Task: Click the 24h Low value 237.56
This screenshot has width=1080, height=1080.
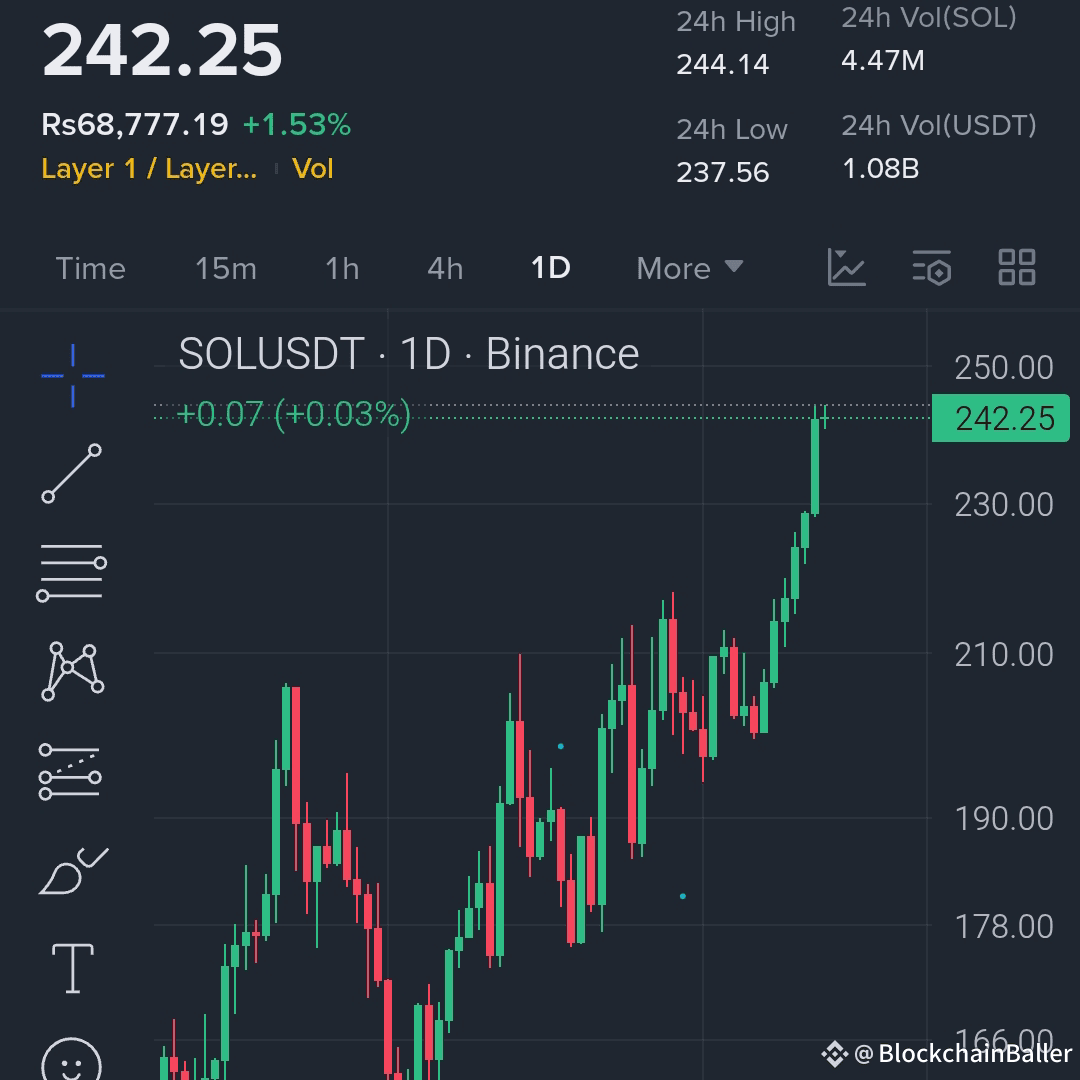Action: (723, 172)
